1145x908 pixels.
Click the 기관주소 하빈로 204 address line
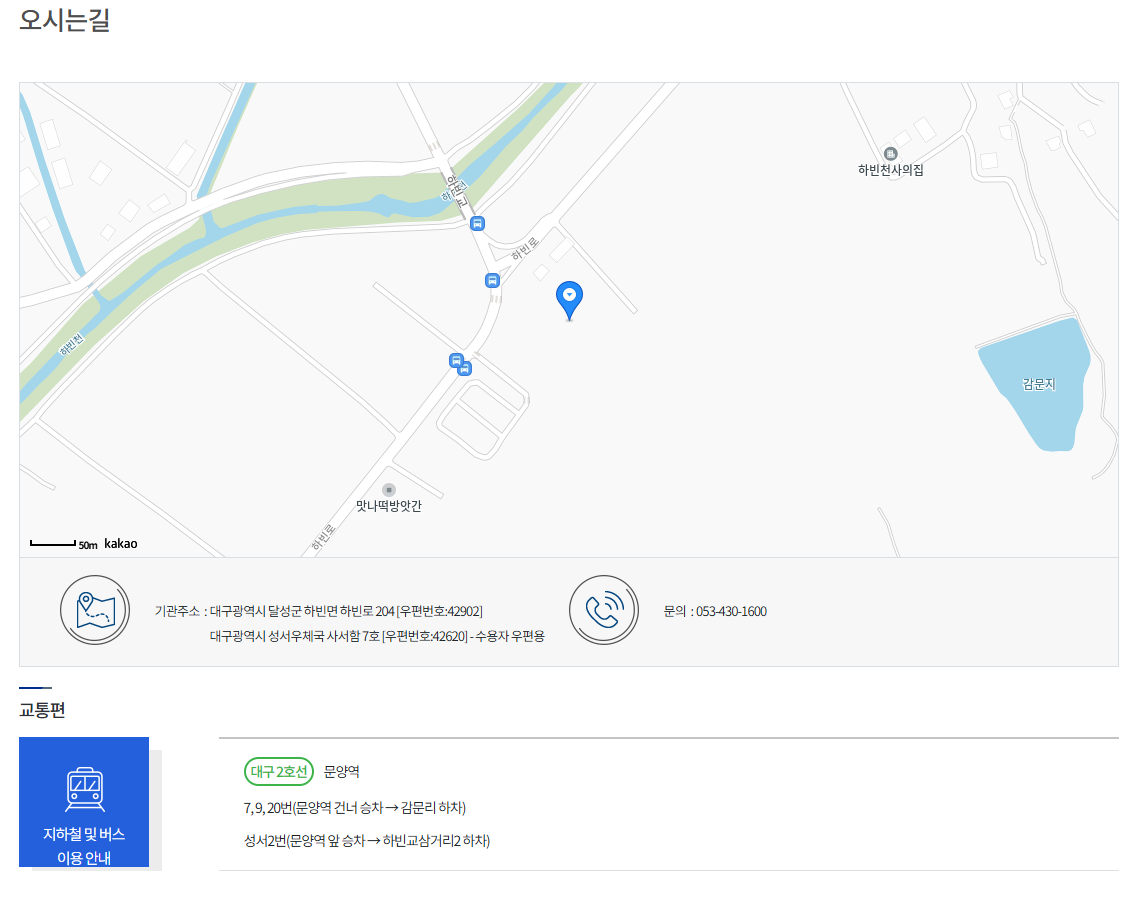point(318,611)
